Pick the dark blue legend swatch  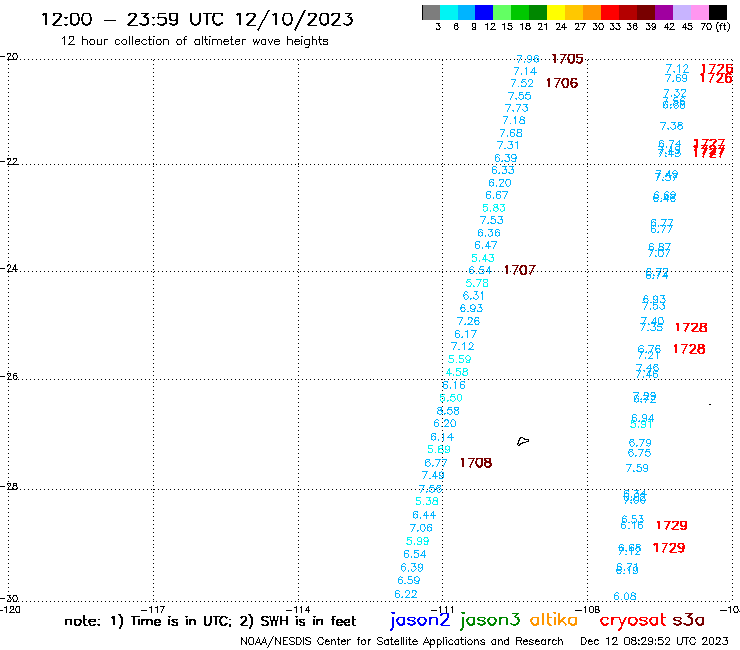point(484,12)
